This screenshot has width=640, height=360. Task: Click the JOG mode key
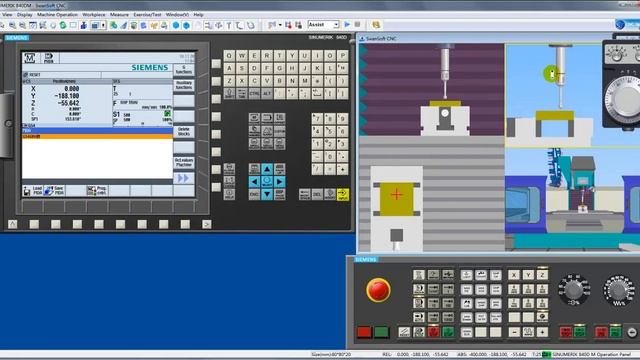pos(419,275)
